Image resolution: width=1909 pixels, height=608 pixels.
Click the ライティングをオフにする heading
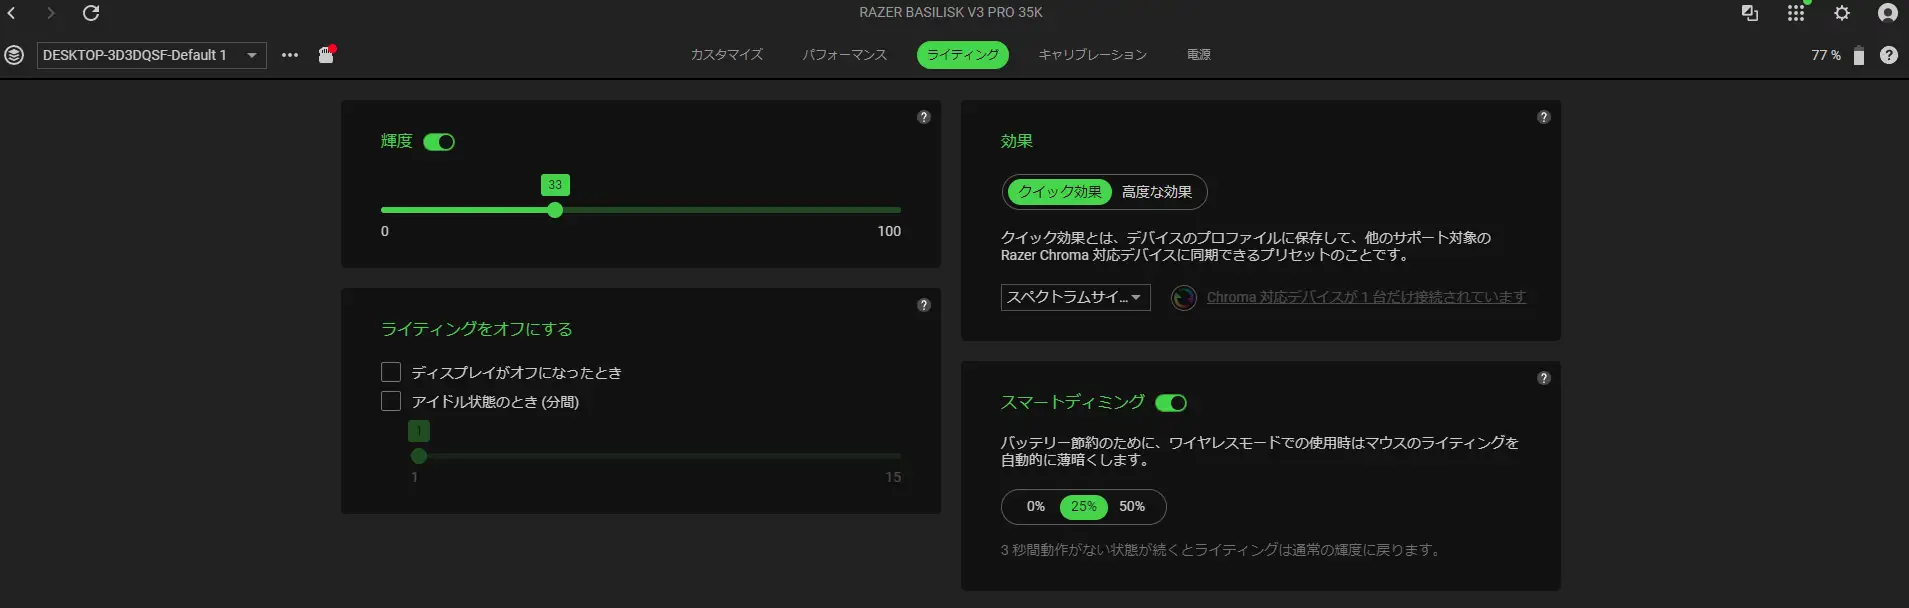point(477,329)
